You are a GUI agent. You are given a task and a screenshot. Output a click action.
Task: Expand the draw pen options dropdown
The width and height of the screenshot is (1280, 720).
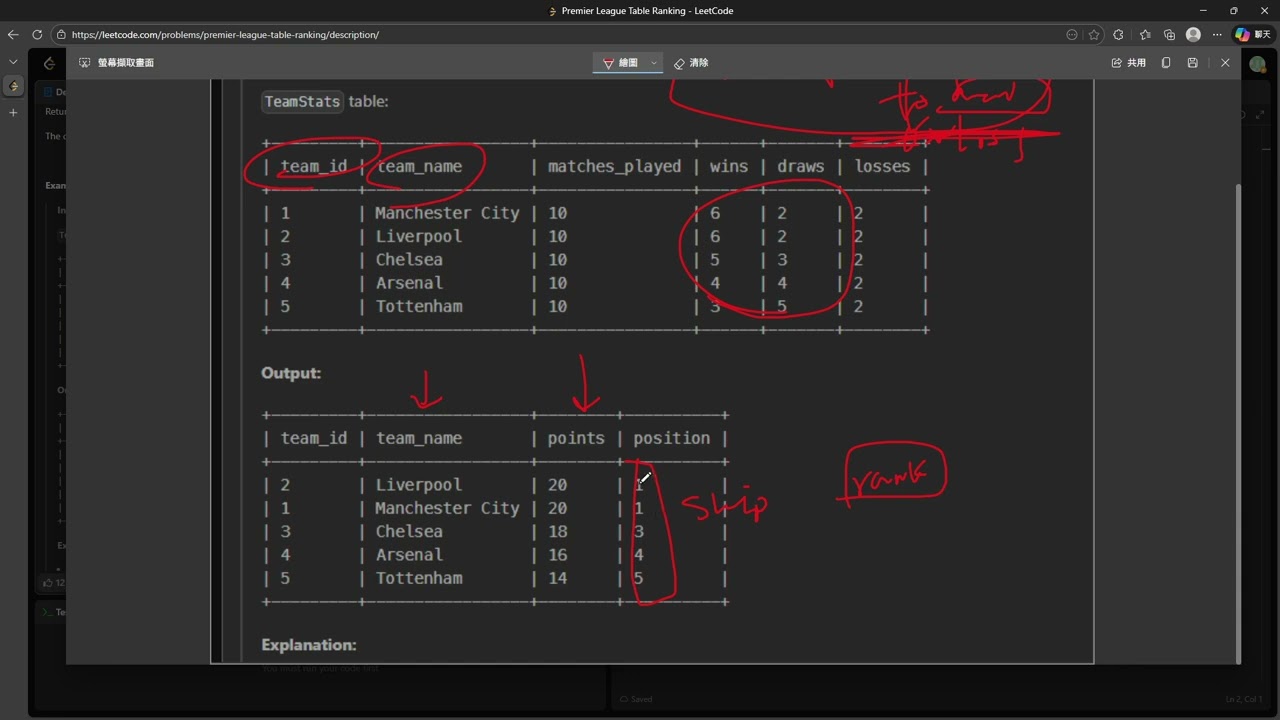click(654, 63)
